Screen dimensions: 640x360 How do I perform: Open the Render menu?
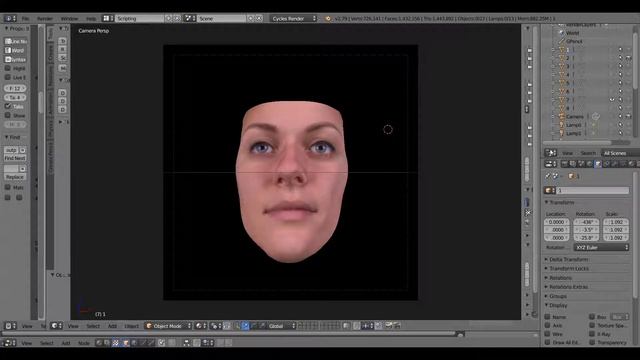45,19
